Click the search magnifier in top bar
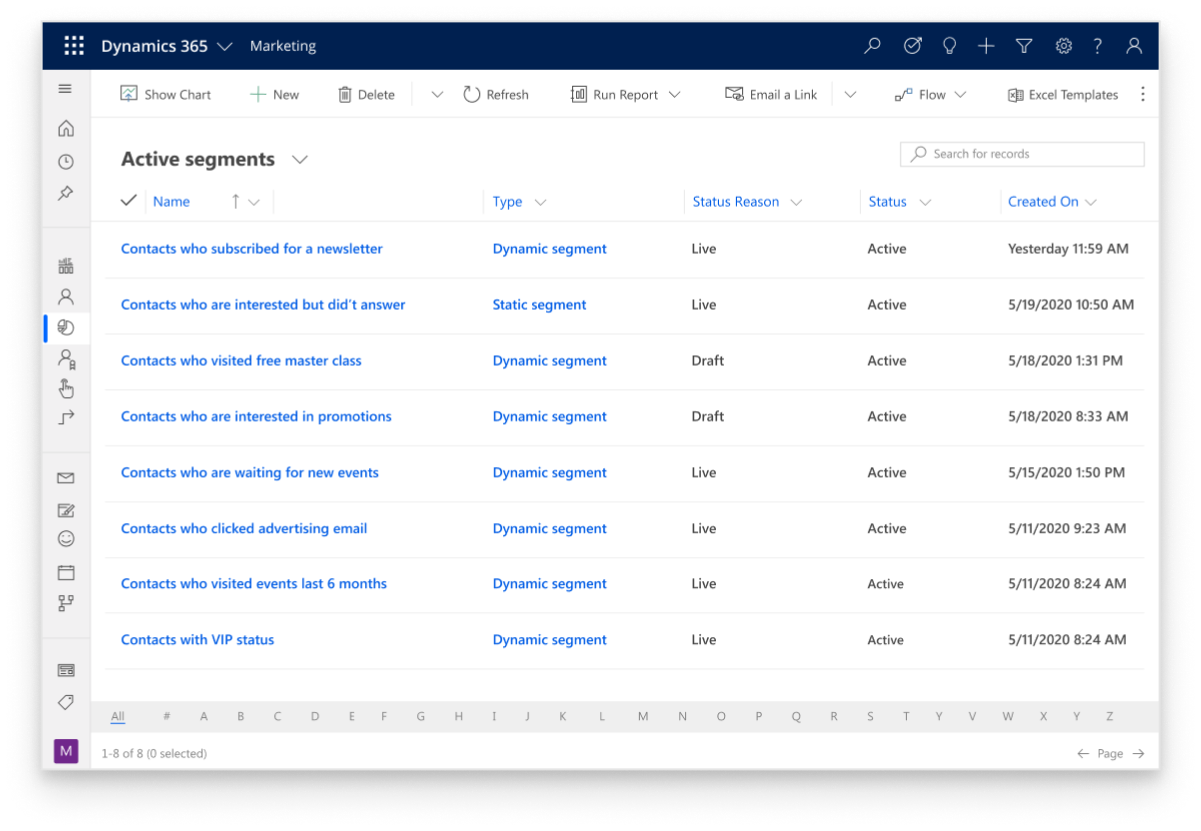The image size is (1201, 831). tap(872, 46)
